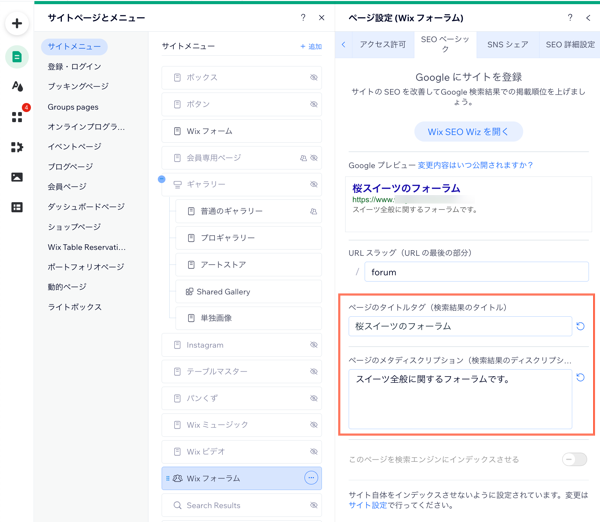Open Wix SEO Wiz を開く button
The width and height of the screenshot is (600, 522).
click(x=468, y=132)
